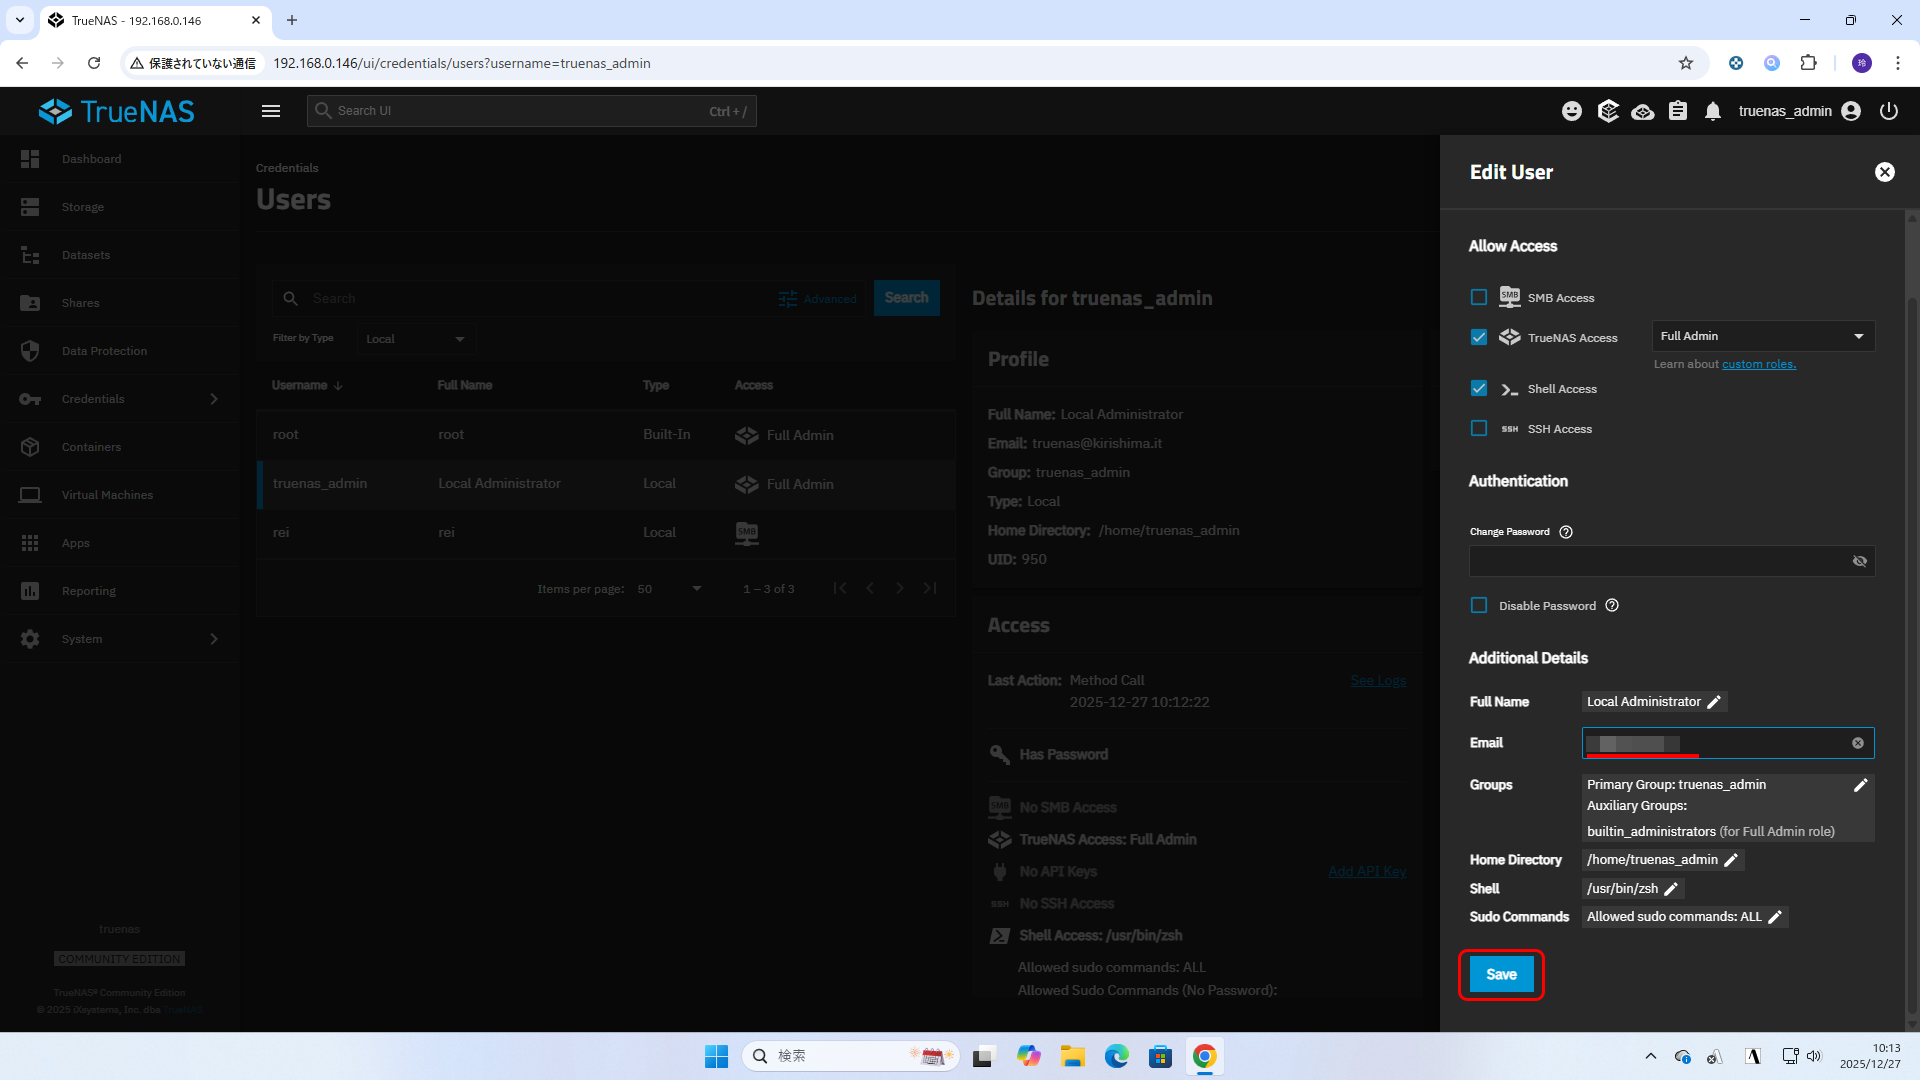This screenshot has height=1080, width=1920.
Task: Click the alerts bell icon
Action: point(1713,111)
